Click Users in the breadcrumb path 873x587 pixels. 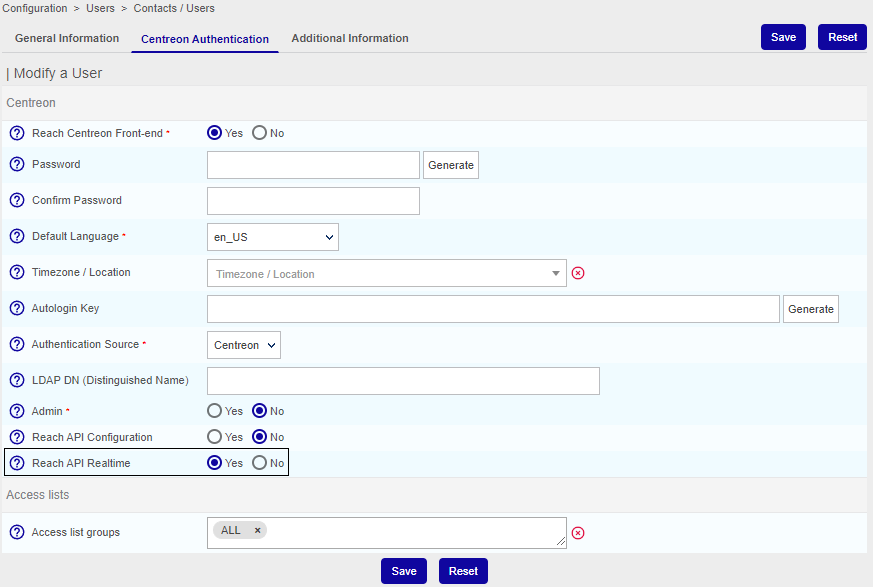(x=100, y=8)
